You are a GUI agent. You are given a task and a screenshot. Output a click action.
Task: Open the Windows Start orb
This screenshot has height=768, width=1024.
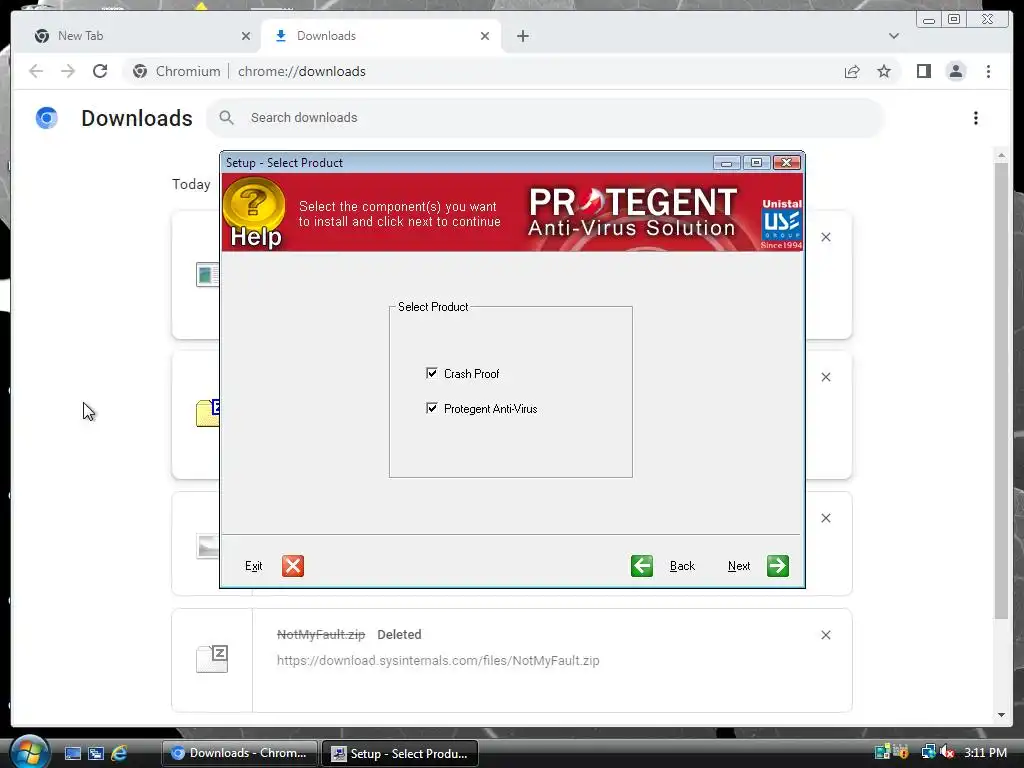click(x=29, y=752)
